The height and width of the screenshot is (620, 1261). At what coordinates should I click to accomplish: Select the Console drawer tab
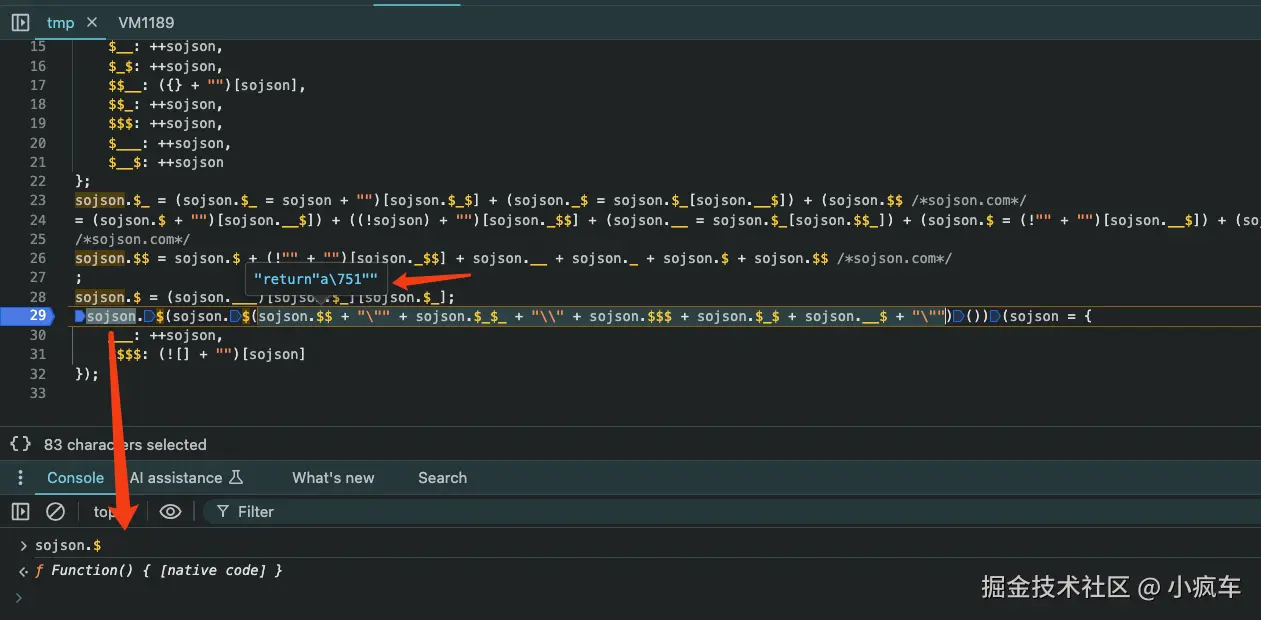76,478
